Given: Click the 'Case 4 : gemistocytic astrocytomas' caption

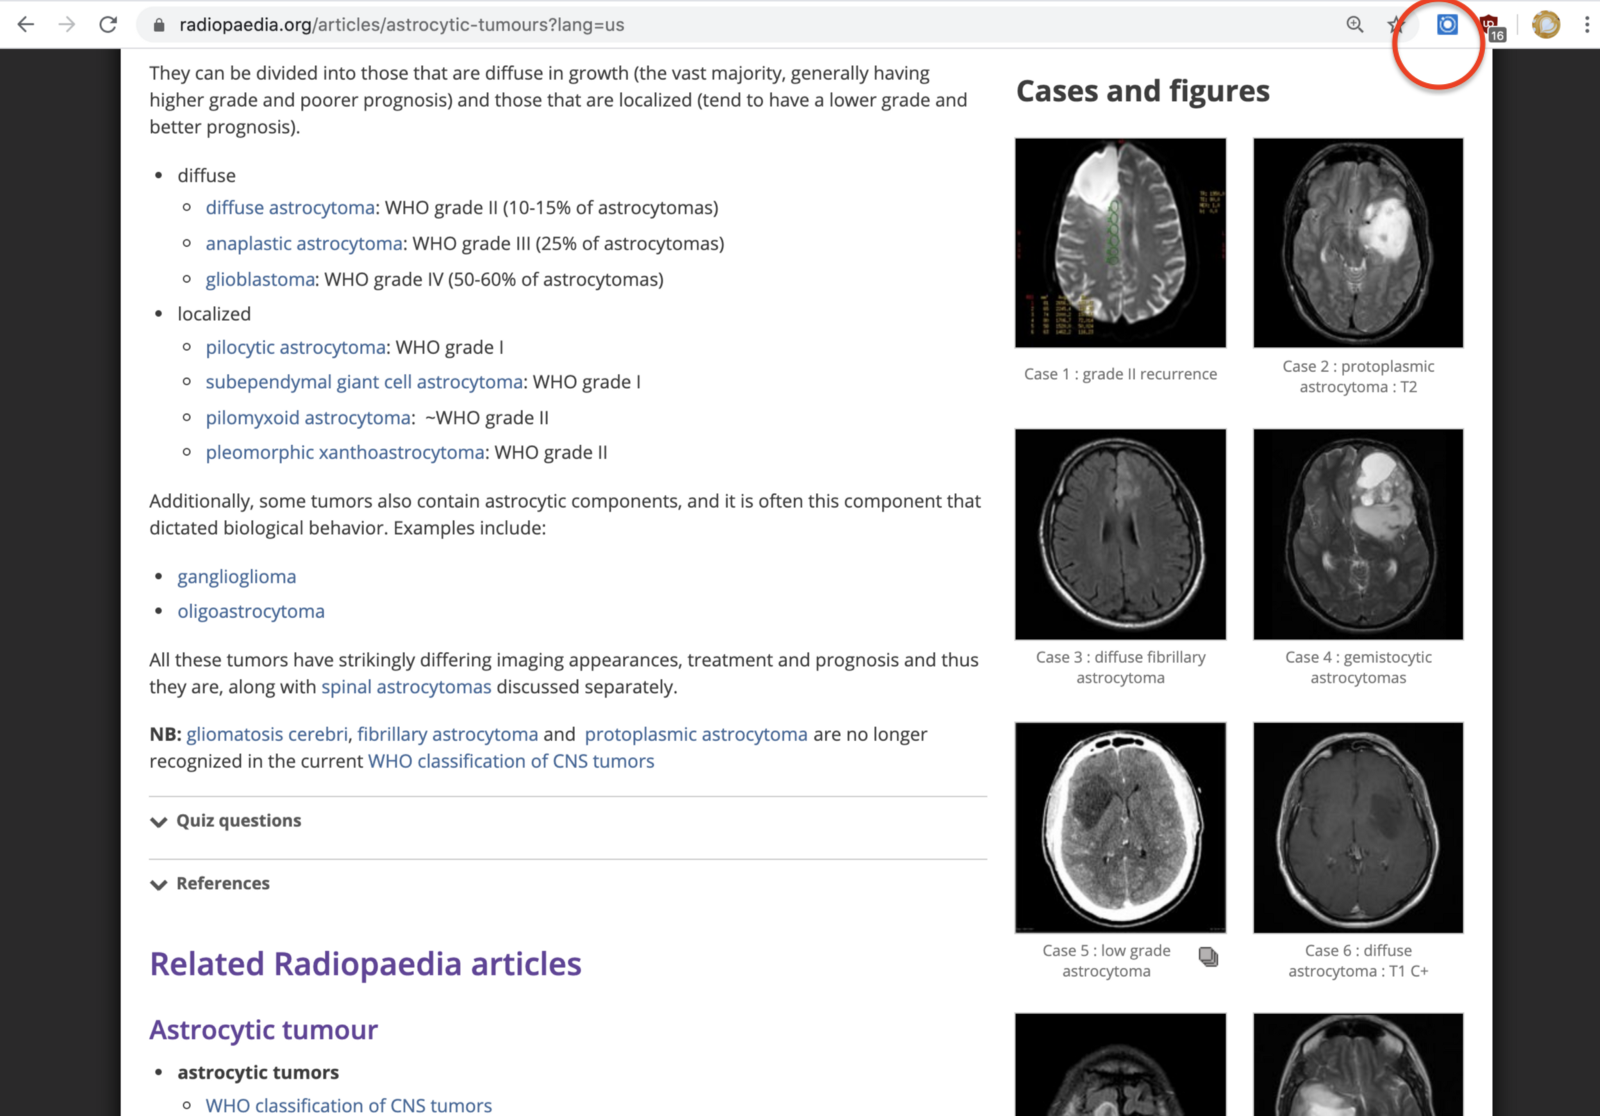Looking at the screenshot, I should (x=1358, y=667).
